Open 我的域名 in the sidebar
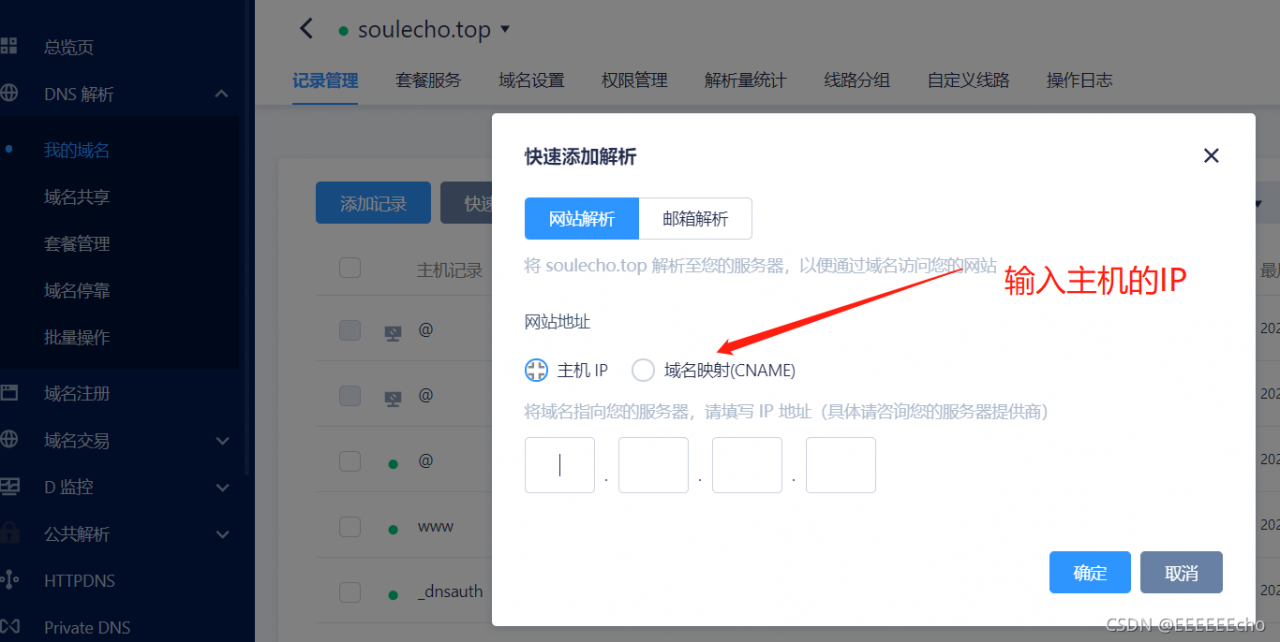 [77, 150]
